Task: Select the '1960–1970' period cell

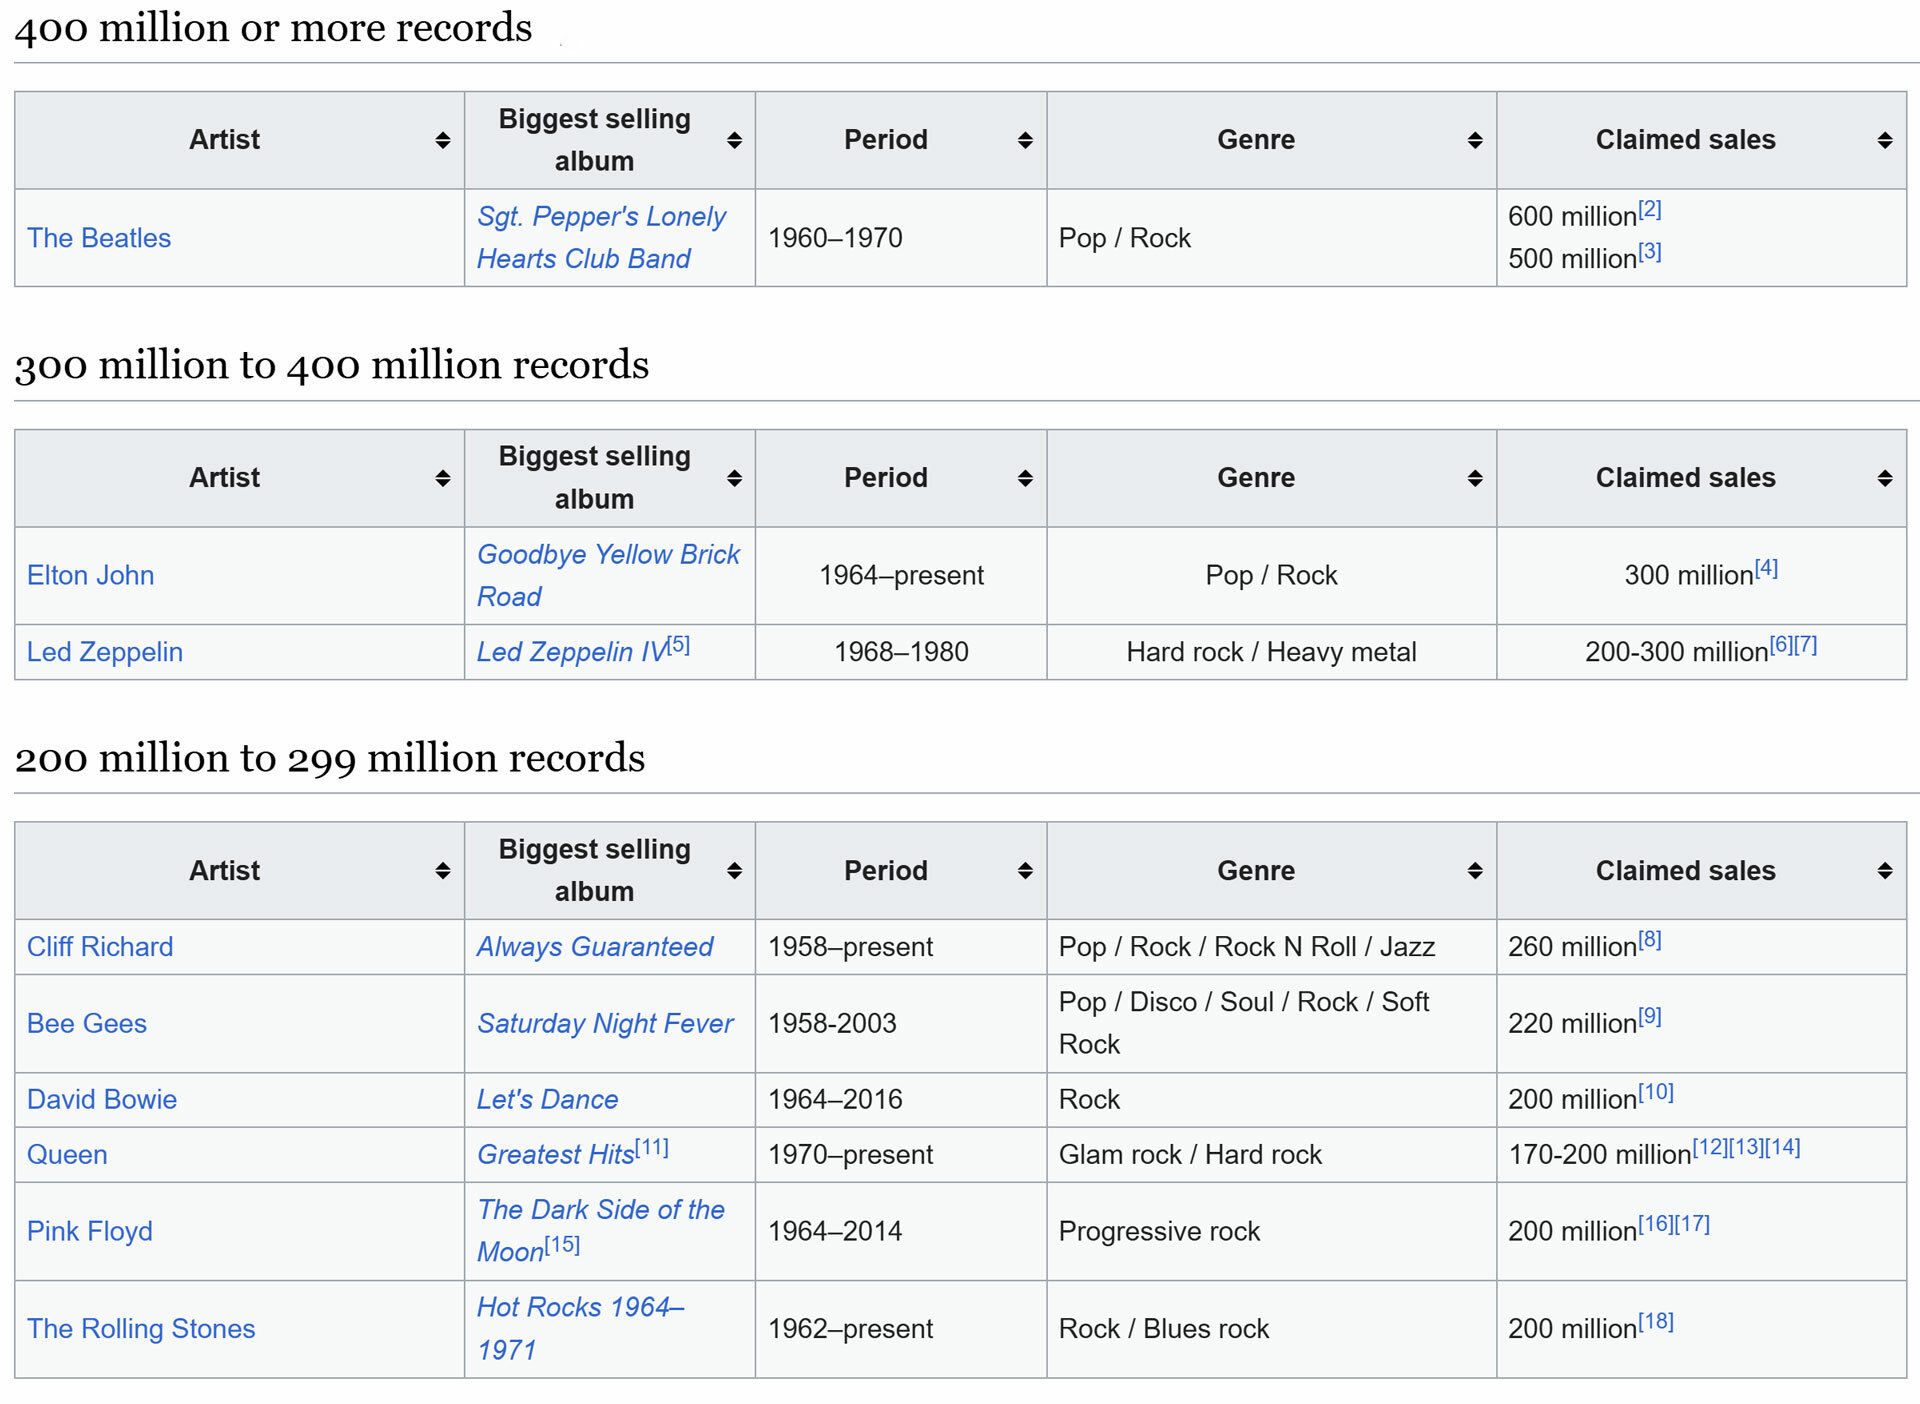Action: tap(901, 238)
